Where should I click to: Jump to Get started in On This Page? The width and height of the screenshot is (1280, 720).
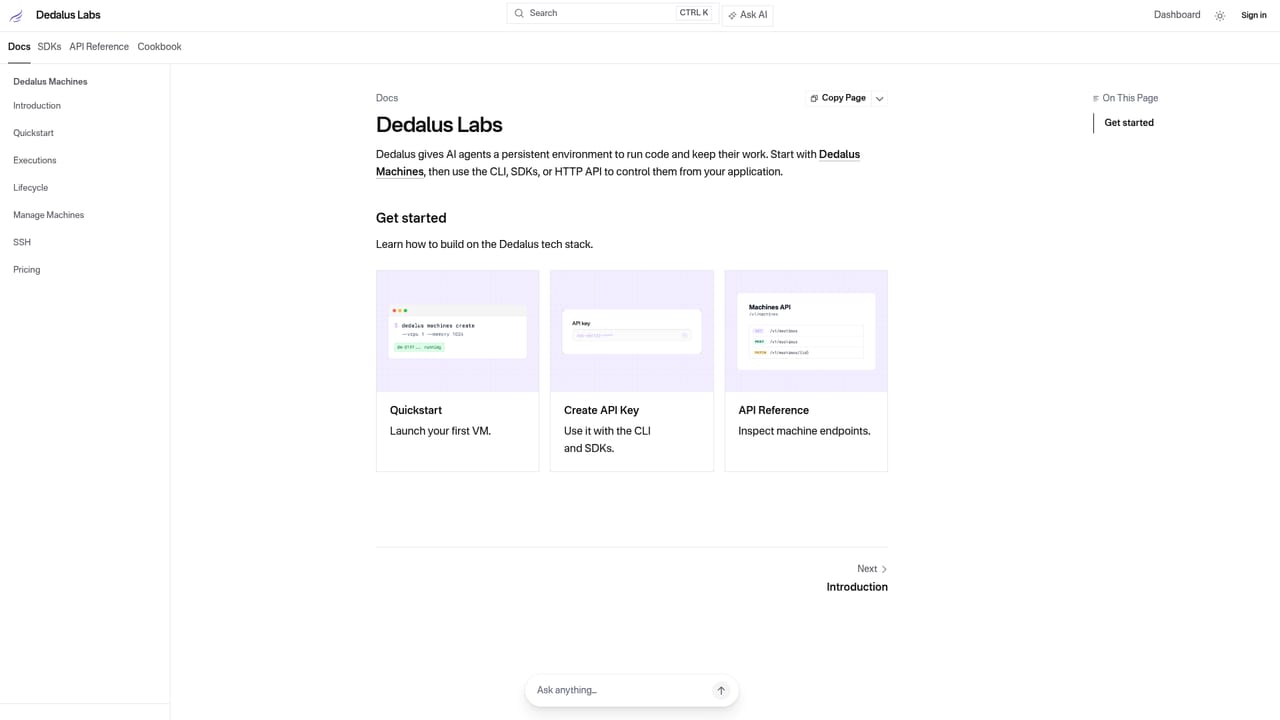click(x=1129, y=123)
